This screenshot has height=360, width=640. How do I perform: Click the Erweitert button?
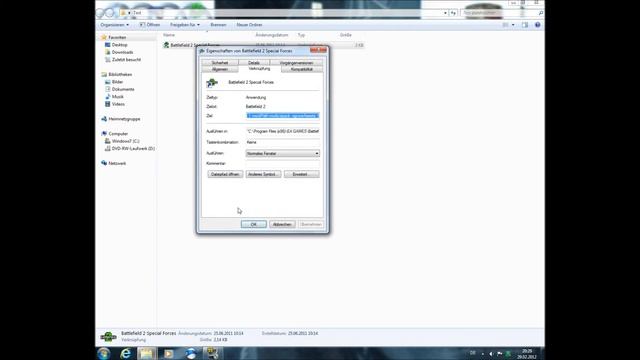(x=302, y=174)
